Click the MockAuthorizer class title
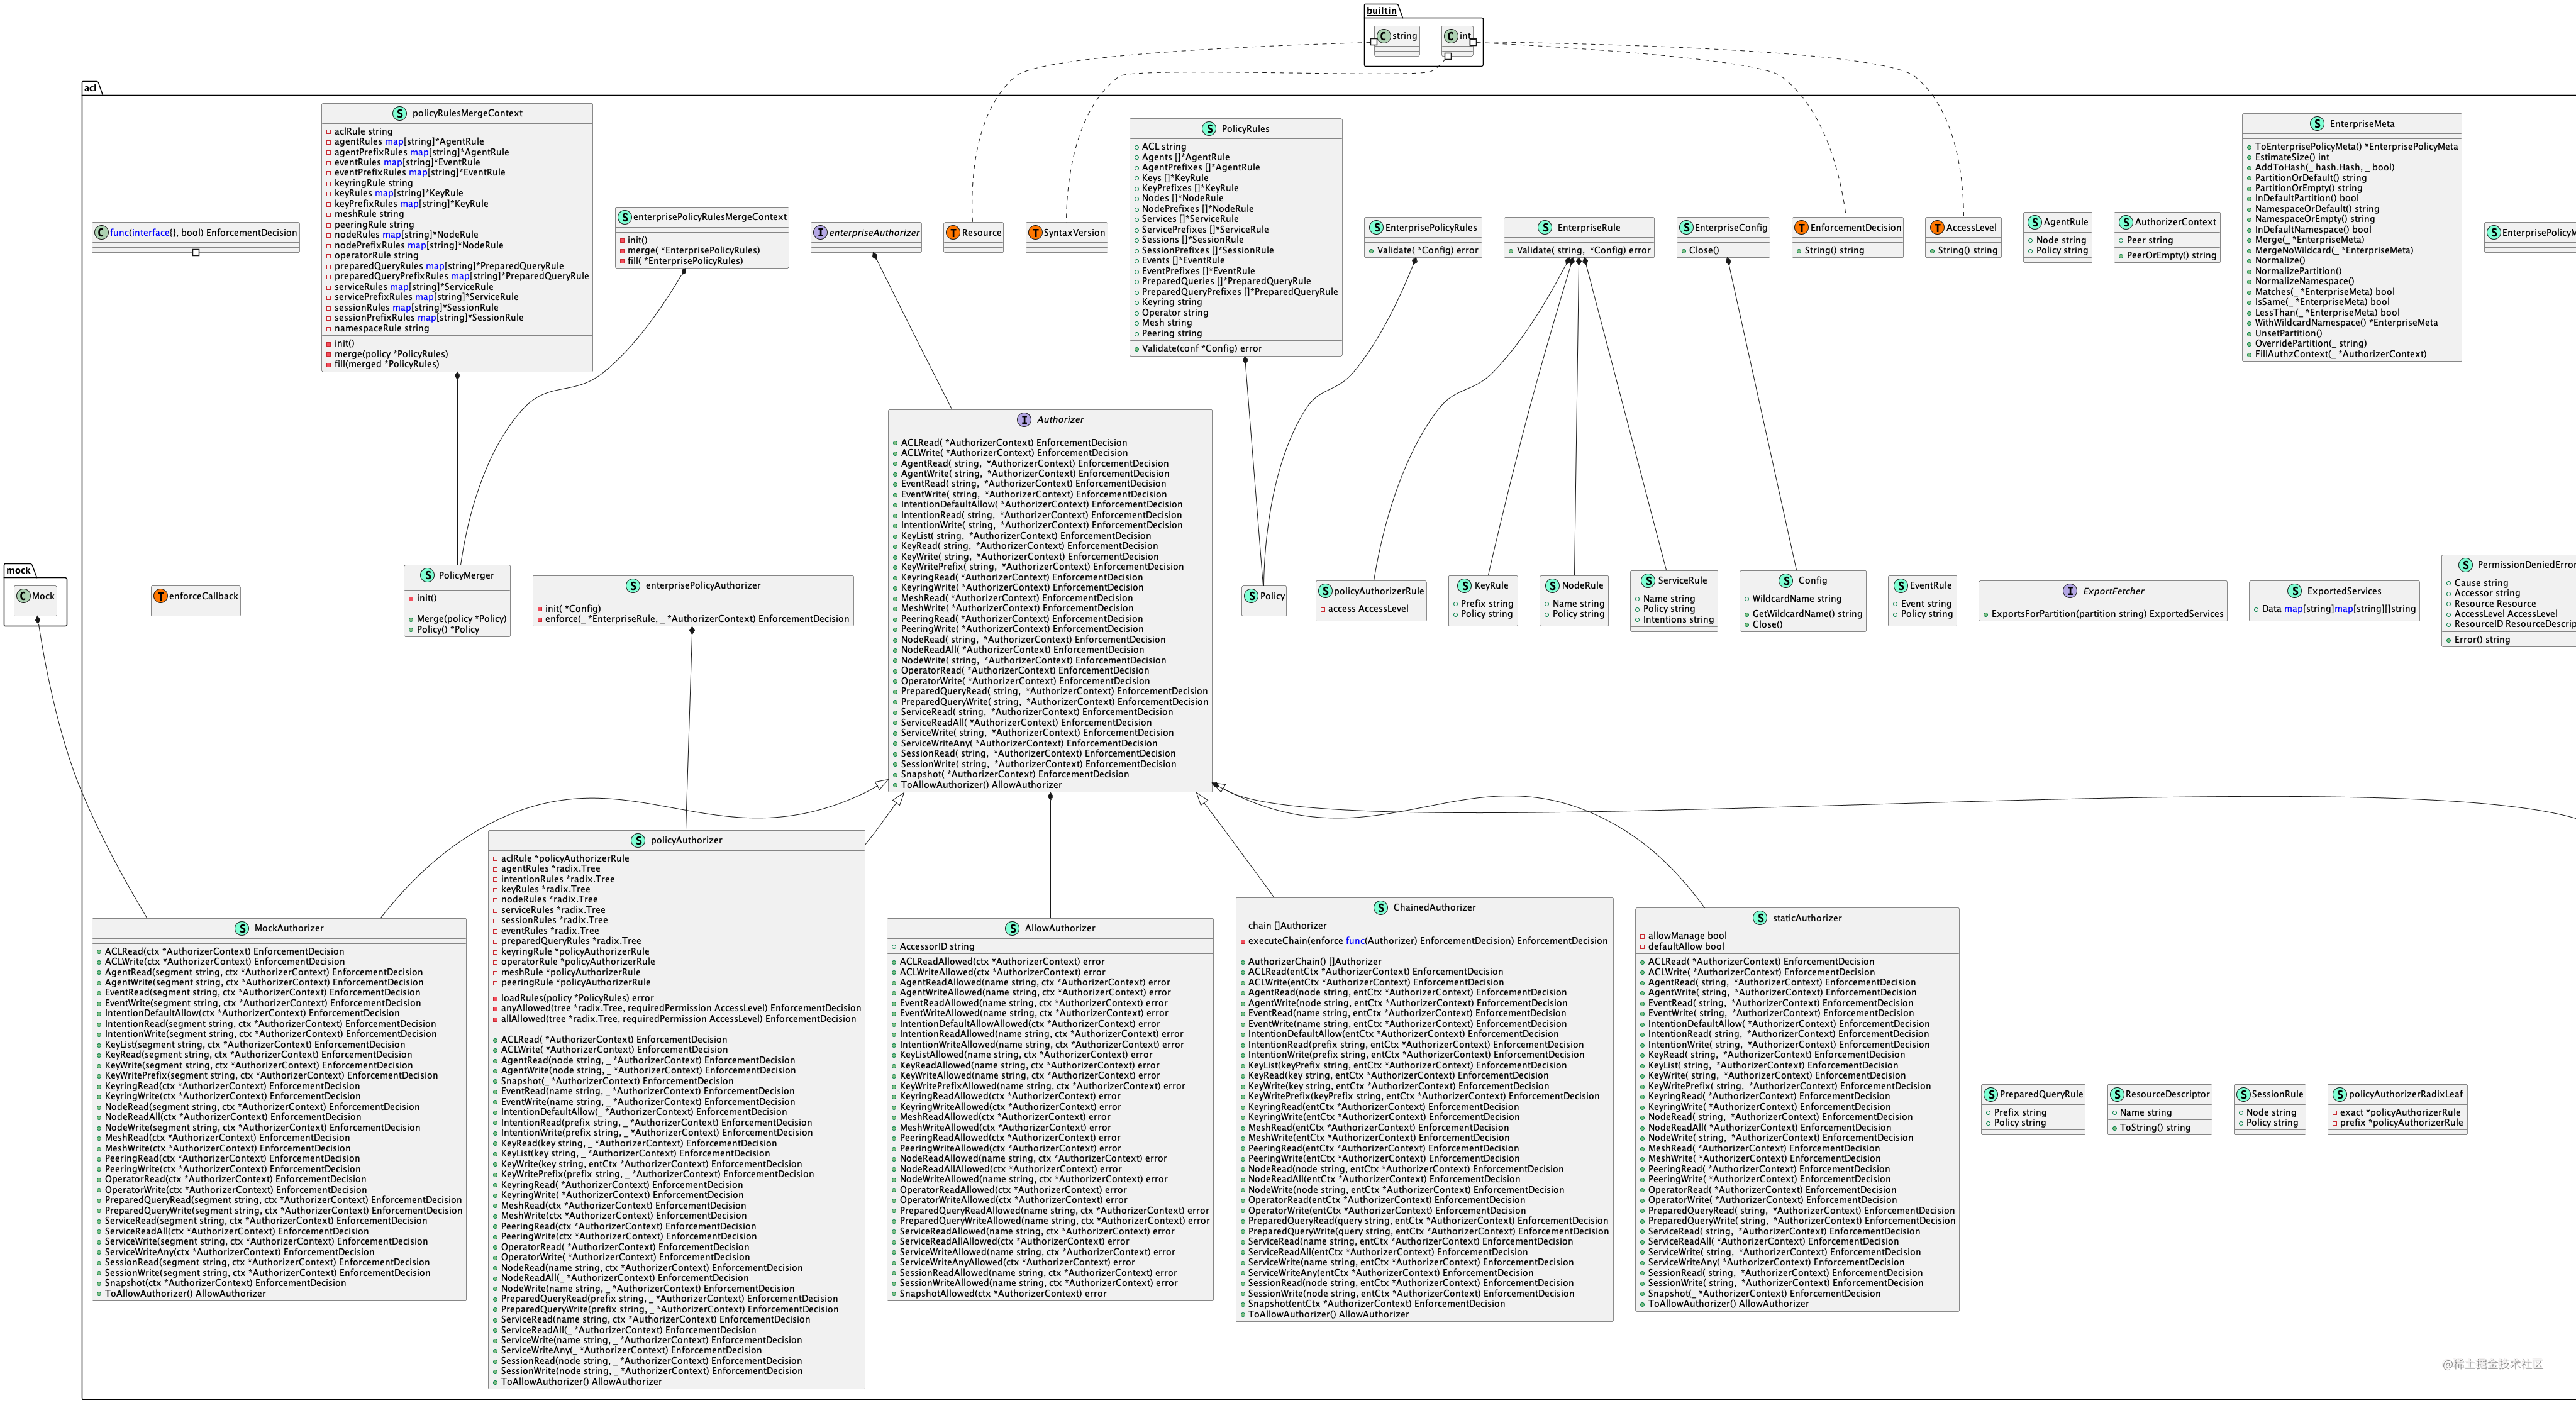The width and height of the screenshot is (2576, 1403). pyautogui.click(x=289, y=928)
